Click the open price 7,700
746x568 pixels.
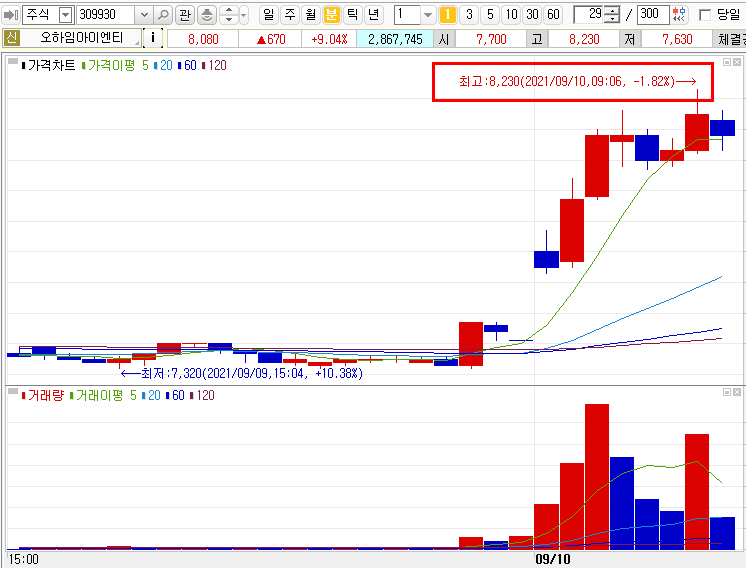[x=491, y=39]
